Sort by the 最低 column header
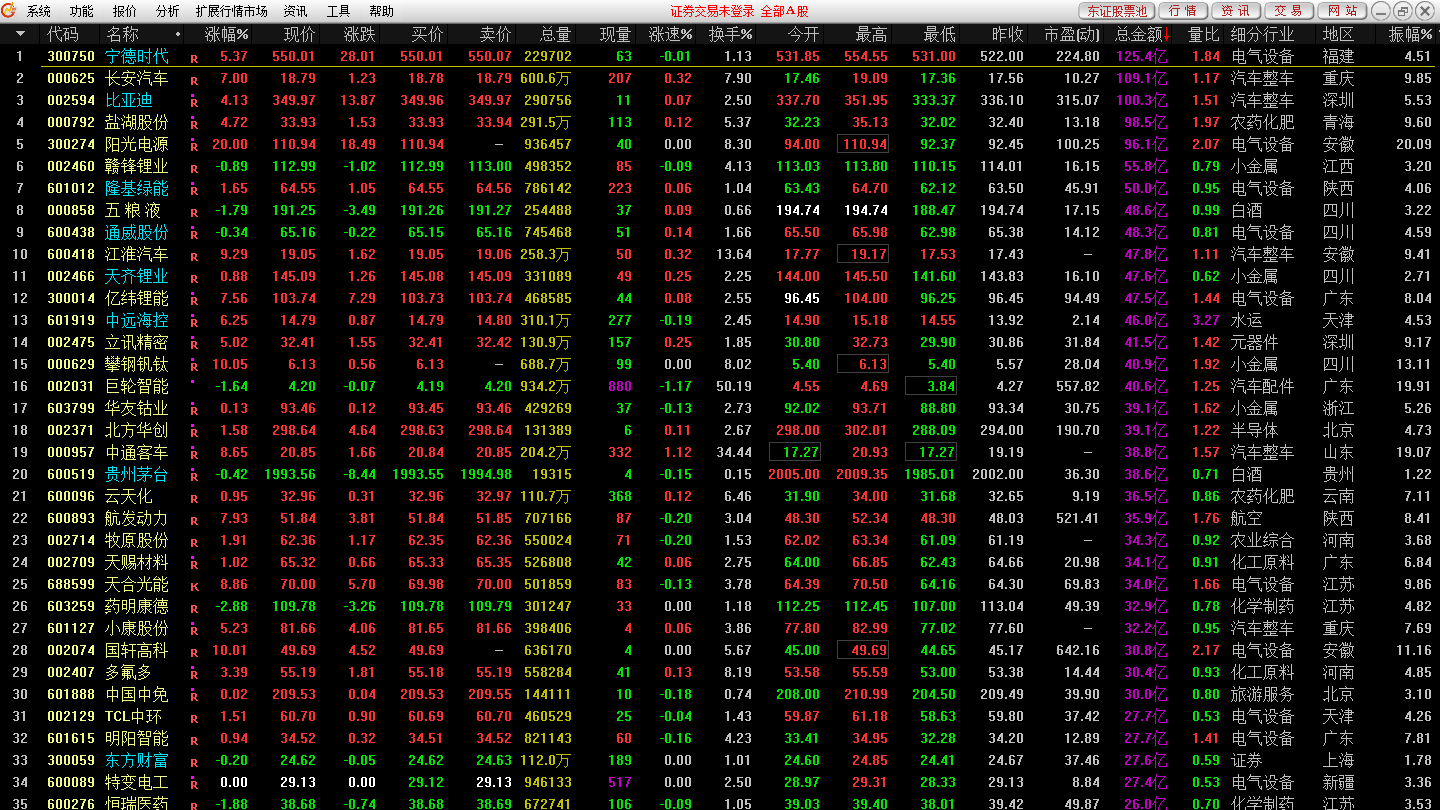The height and width of the screenshot is (810, 1440). 939,34
